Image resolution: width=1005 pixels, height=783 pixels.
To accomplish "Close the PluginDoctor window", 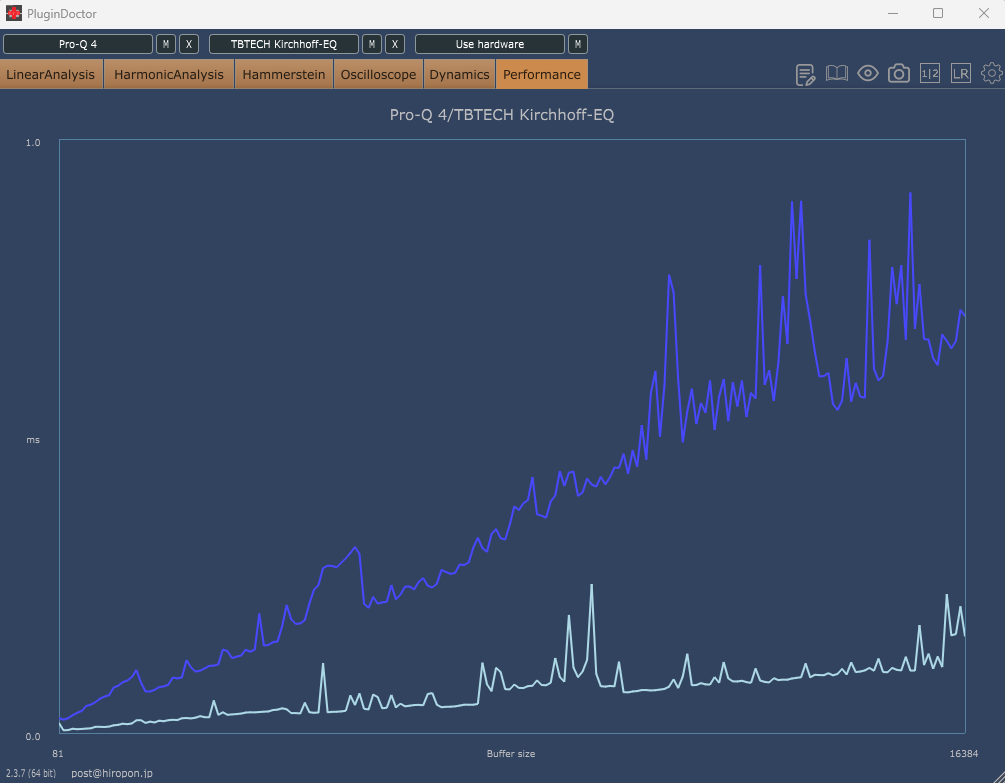I will [x=984, y=13].
